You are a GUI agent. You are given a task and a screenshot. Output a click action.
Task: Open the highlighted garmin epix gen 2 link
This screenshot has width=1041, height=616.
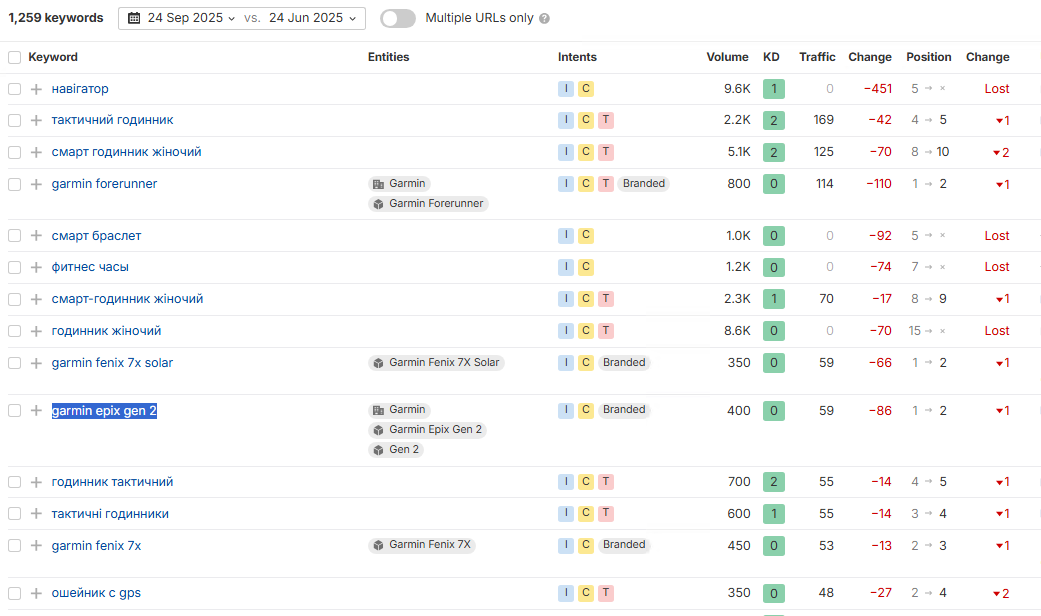click(104, 411)
